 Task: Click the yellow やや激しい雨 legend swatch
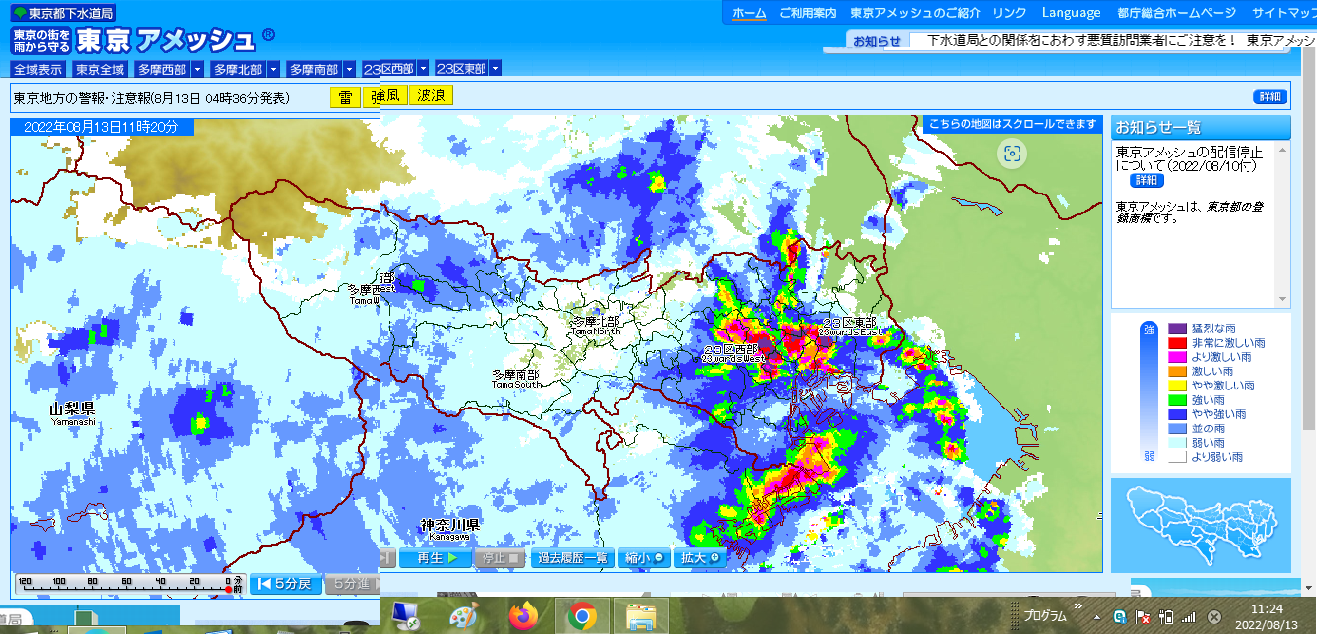pyautogui.click(x=1176, y=385)
